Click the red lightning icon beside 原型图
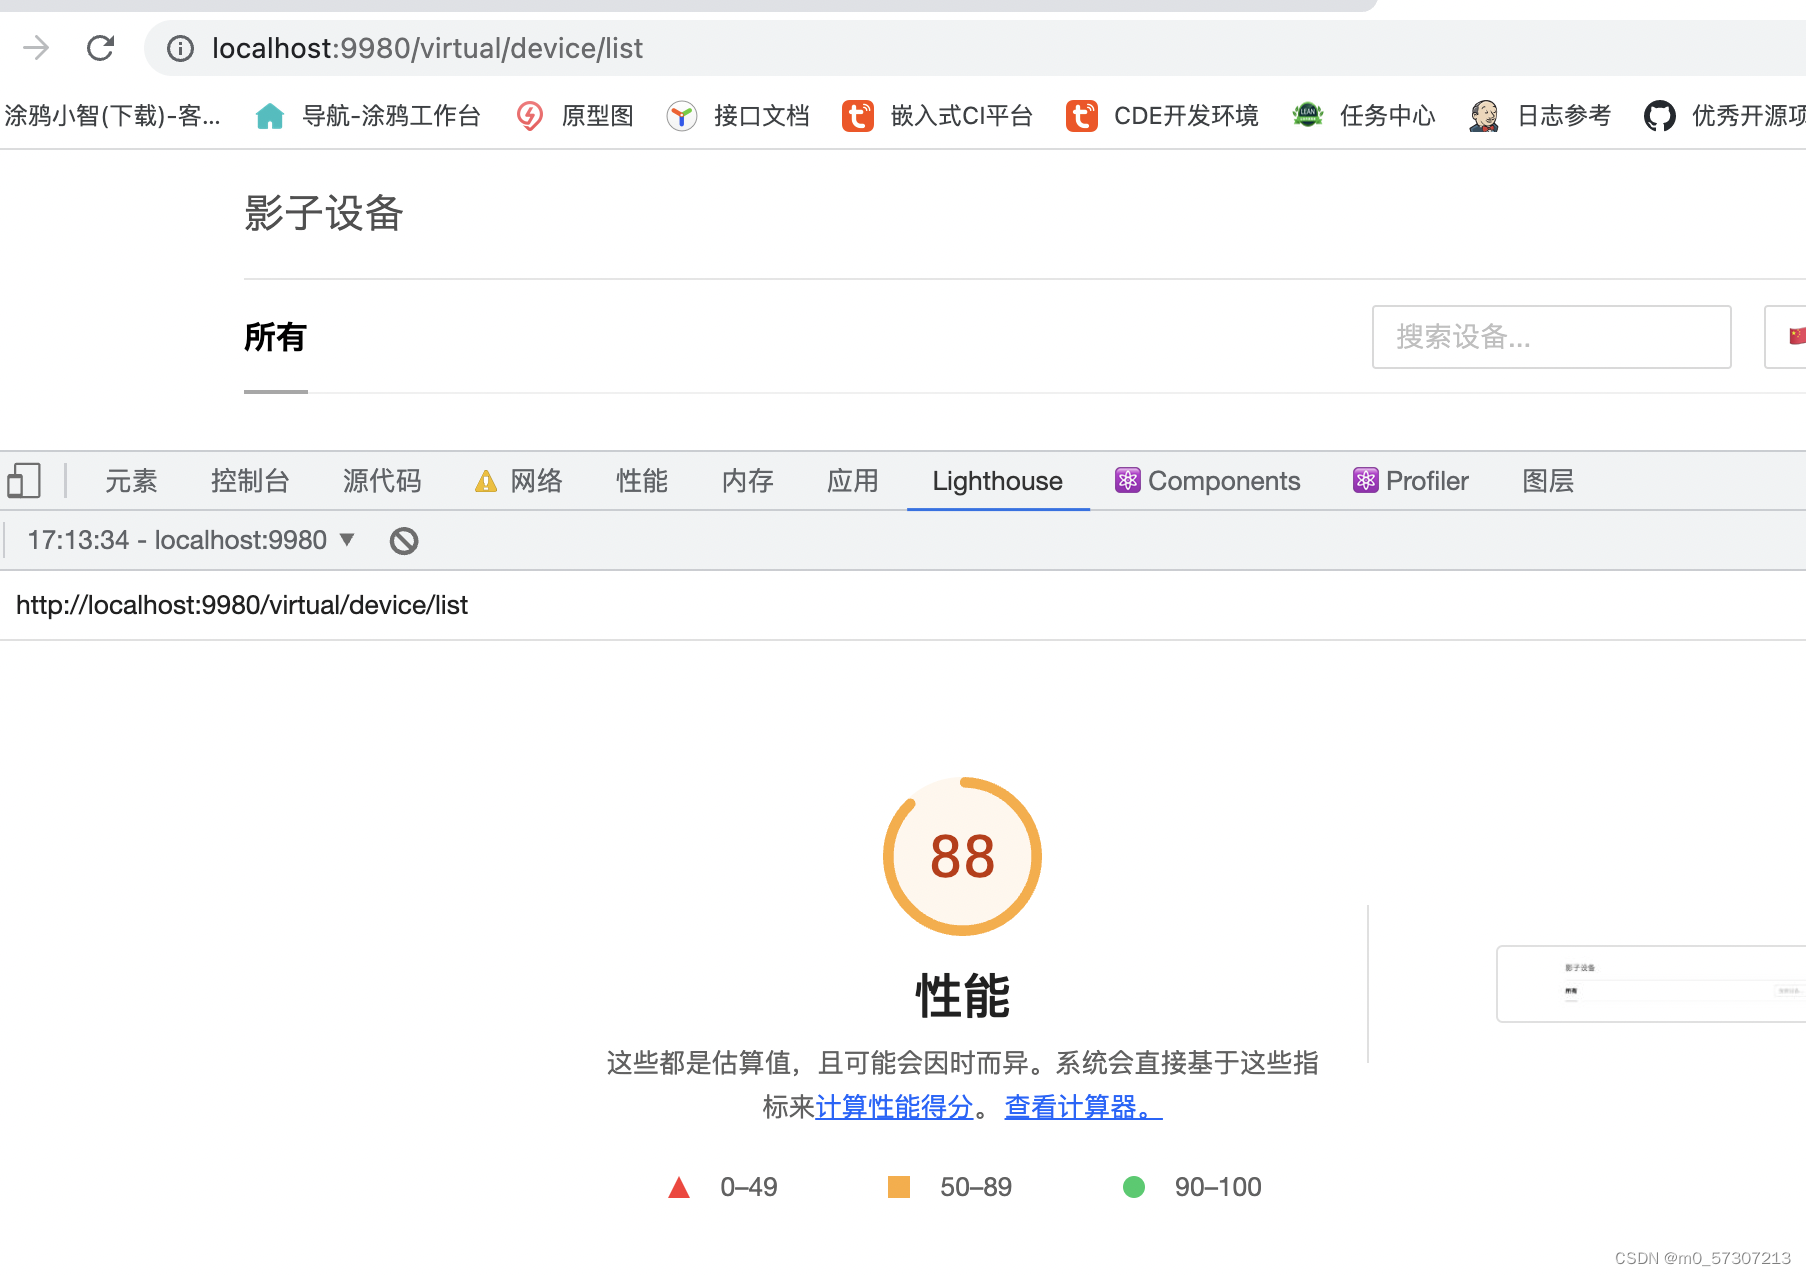Viewport: 1806px width, 1276px height. coord(530,116)
